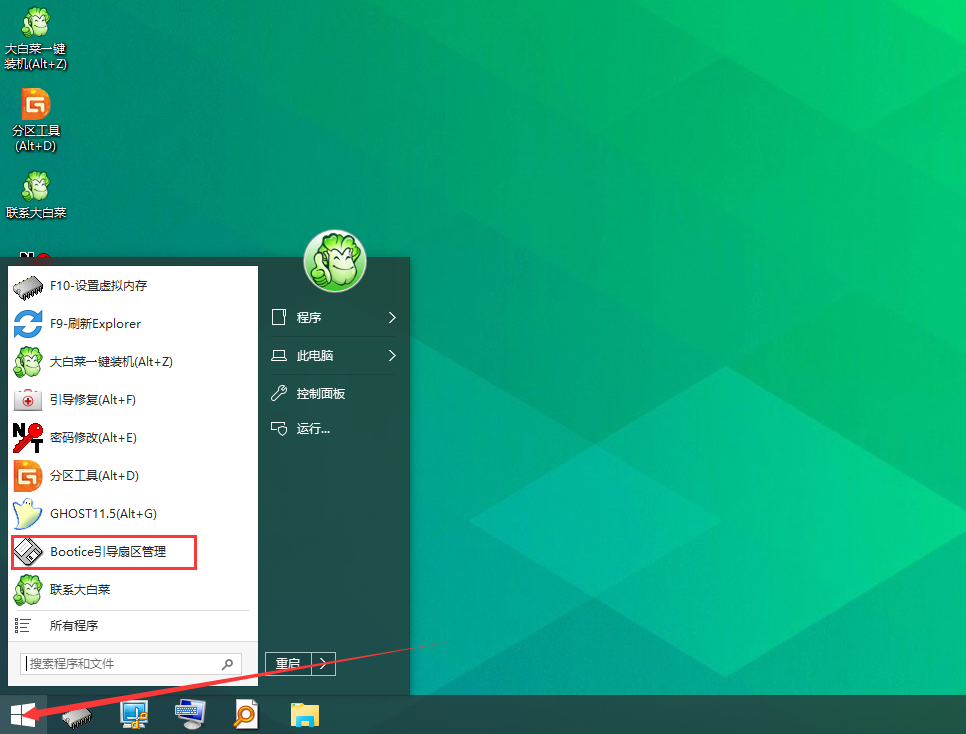Start 分区工具(Alt+D) from the Start menu list

click(x=132, y=476)
